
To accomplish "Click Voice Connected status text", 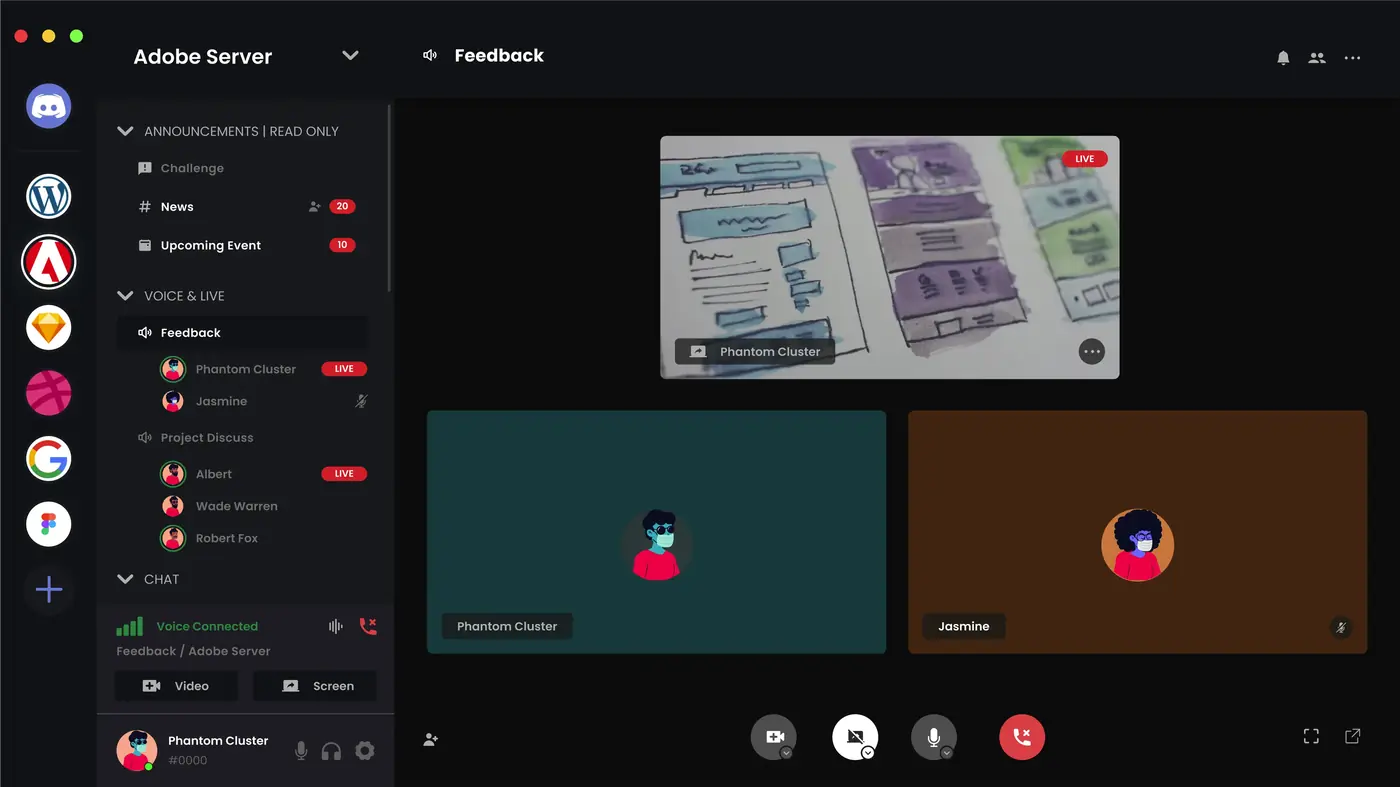I will 207,626.
